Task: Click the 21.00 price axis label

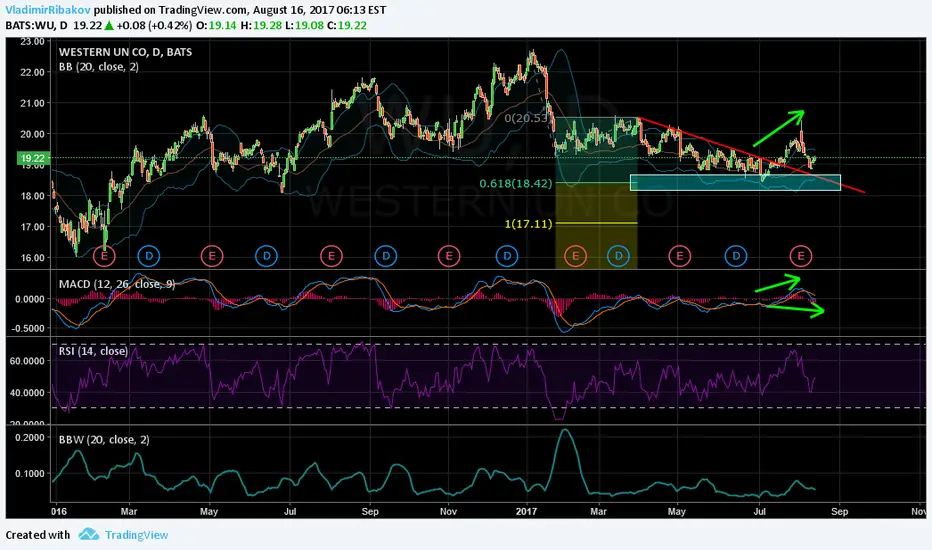Action: tap(32, 103)
